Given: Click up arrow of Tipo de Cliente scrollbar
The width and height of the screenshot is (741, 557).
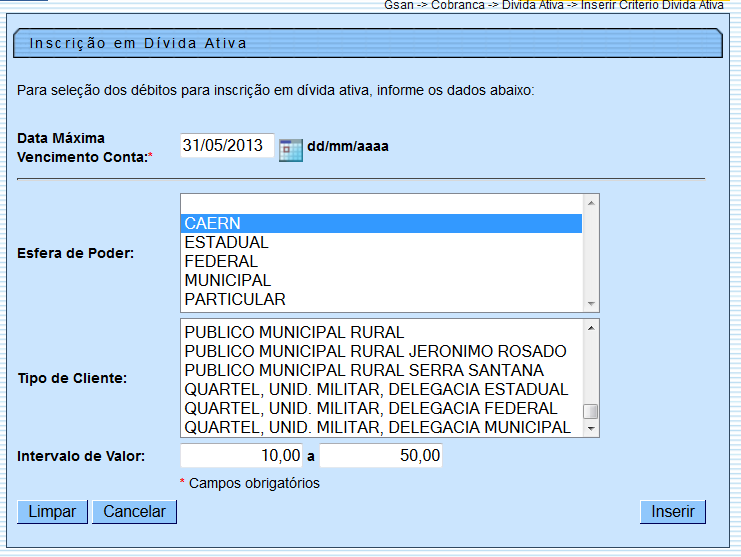Looking at the screenshot, I should 591,327.
